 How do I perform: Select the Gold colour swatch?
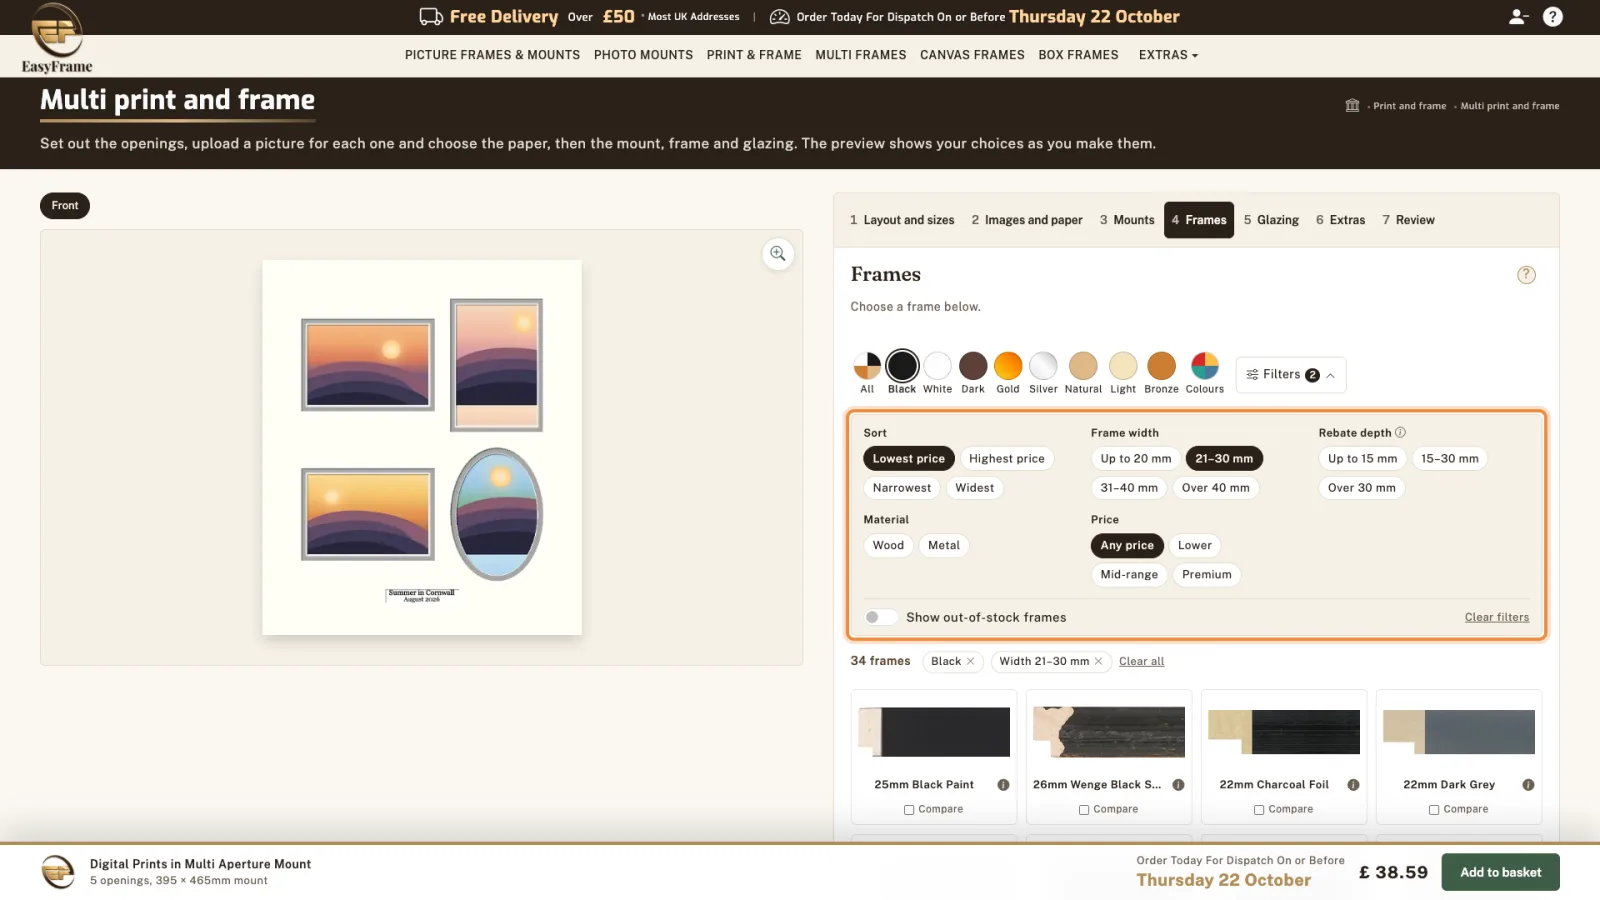coord(1008,366)
